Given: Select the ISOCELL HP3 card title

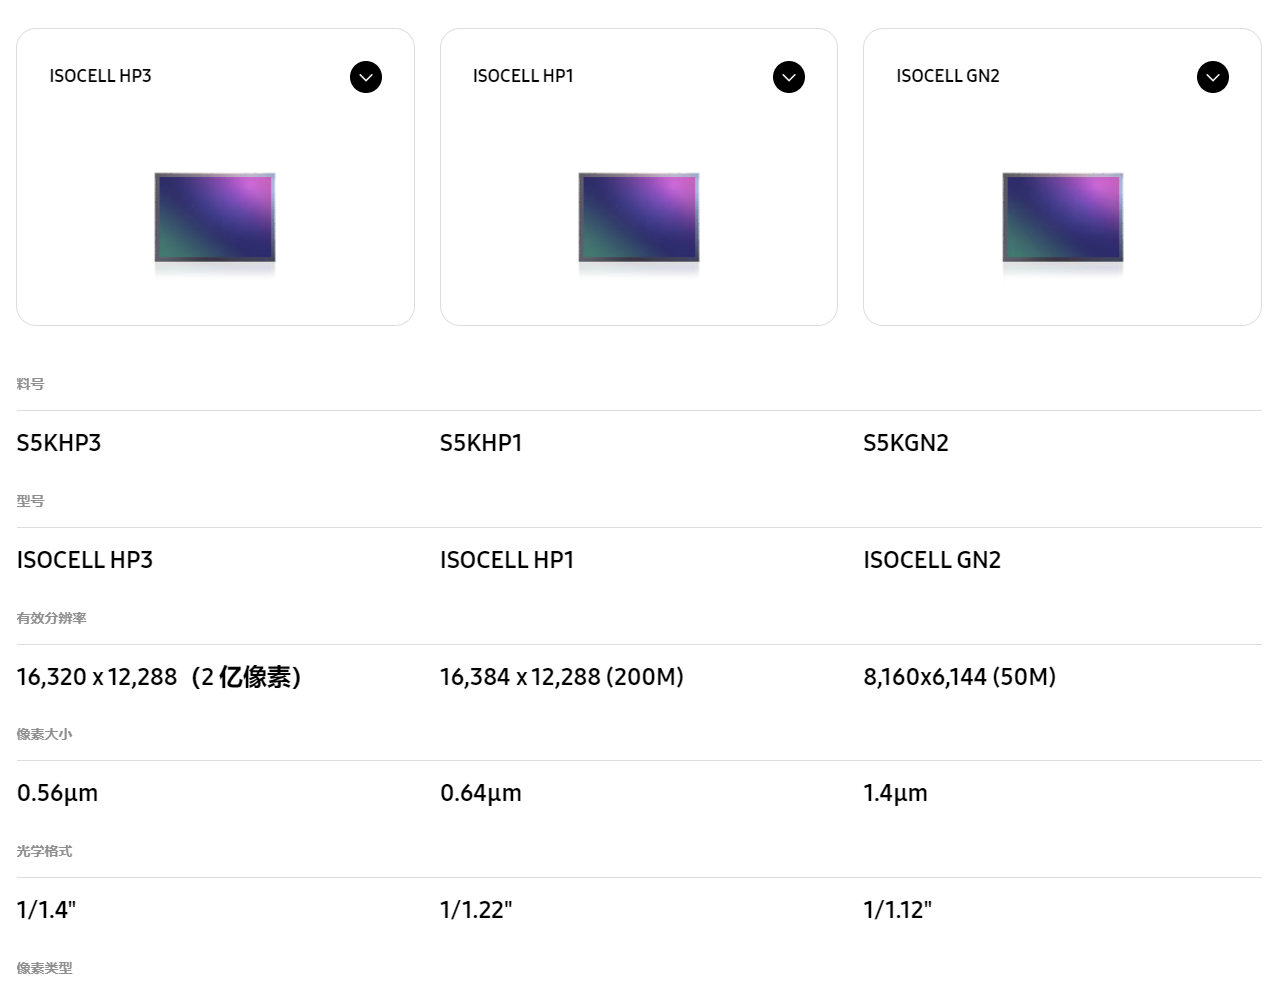Looking at the screenshot, I should [100, 76].
